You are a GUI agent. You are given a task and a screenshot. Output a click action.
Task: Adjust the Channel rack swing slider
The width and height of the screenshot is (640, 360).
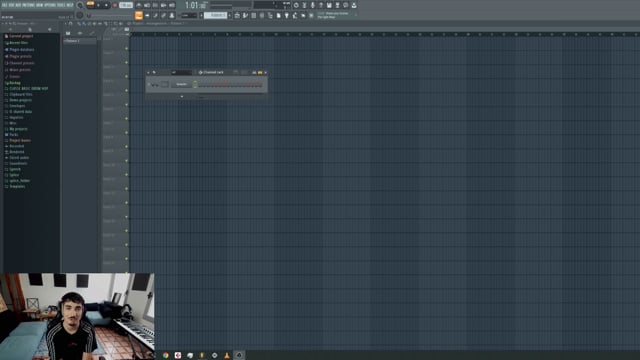pos(244,72)
